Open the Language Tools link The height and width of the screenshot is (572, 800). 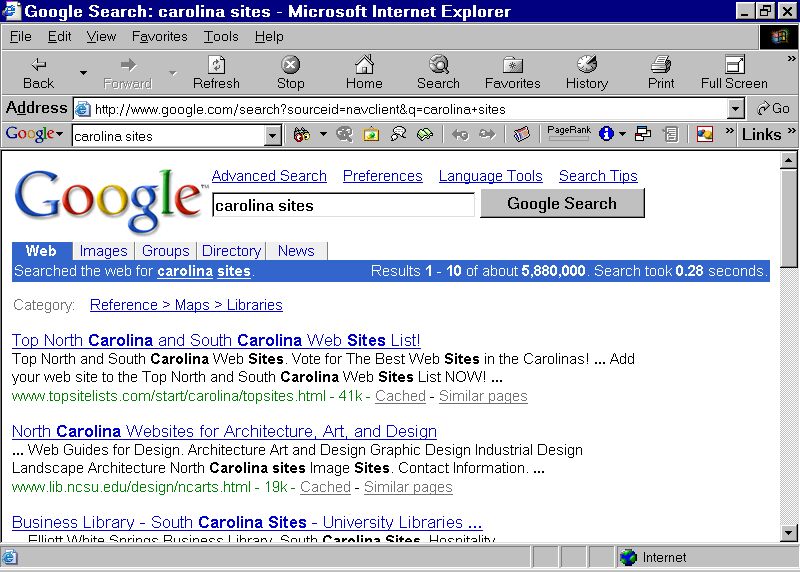click(490, 176)
